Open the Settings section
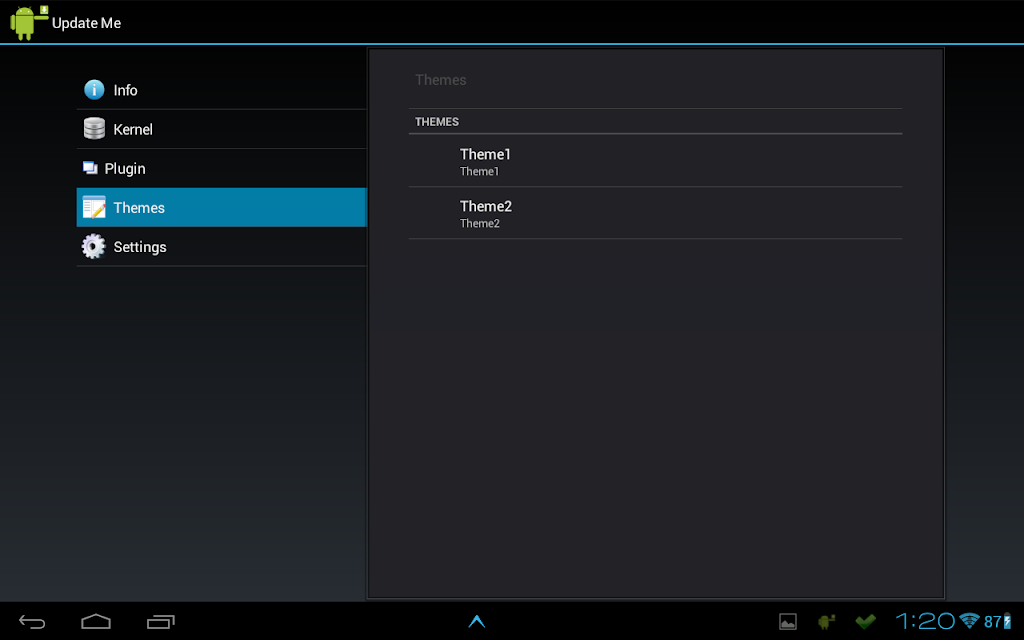 221,247
